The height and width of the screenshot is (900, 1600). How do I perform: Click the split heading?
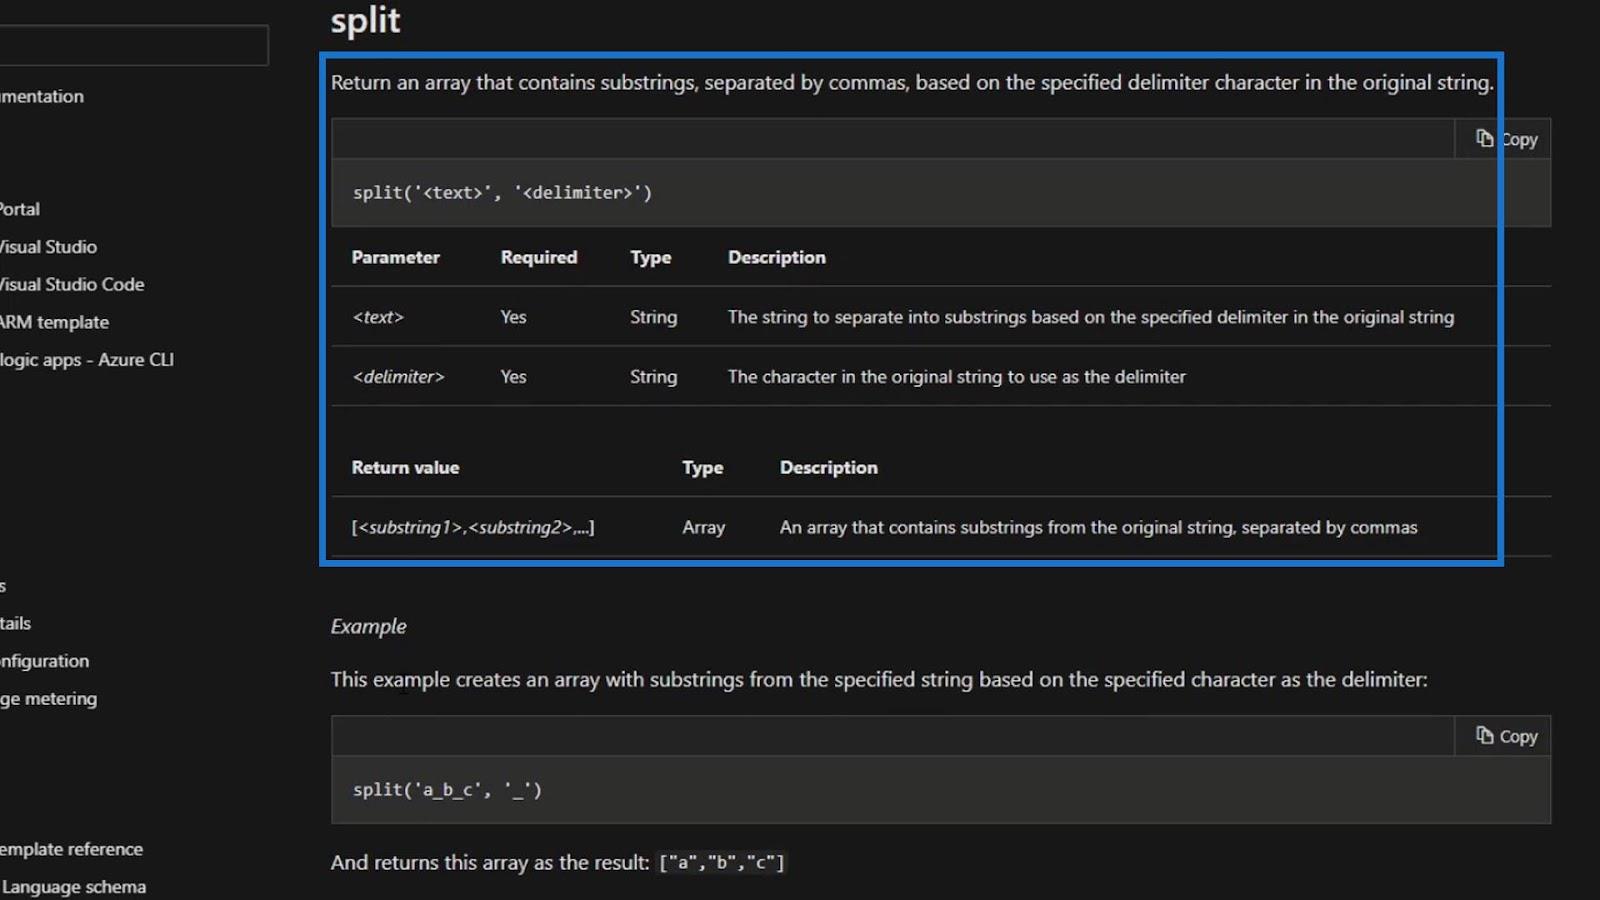[x=366, y=20]
